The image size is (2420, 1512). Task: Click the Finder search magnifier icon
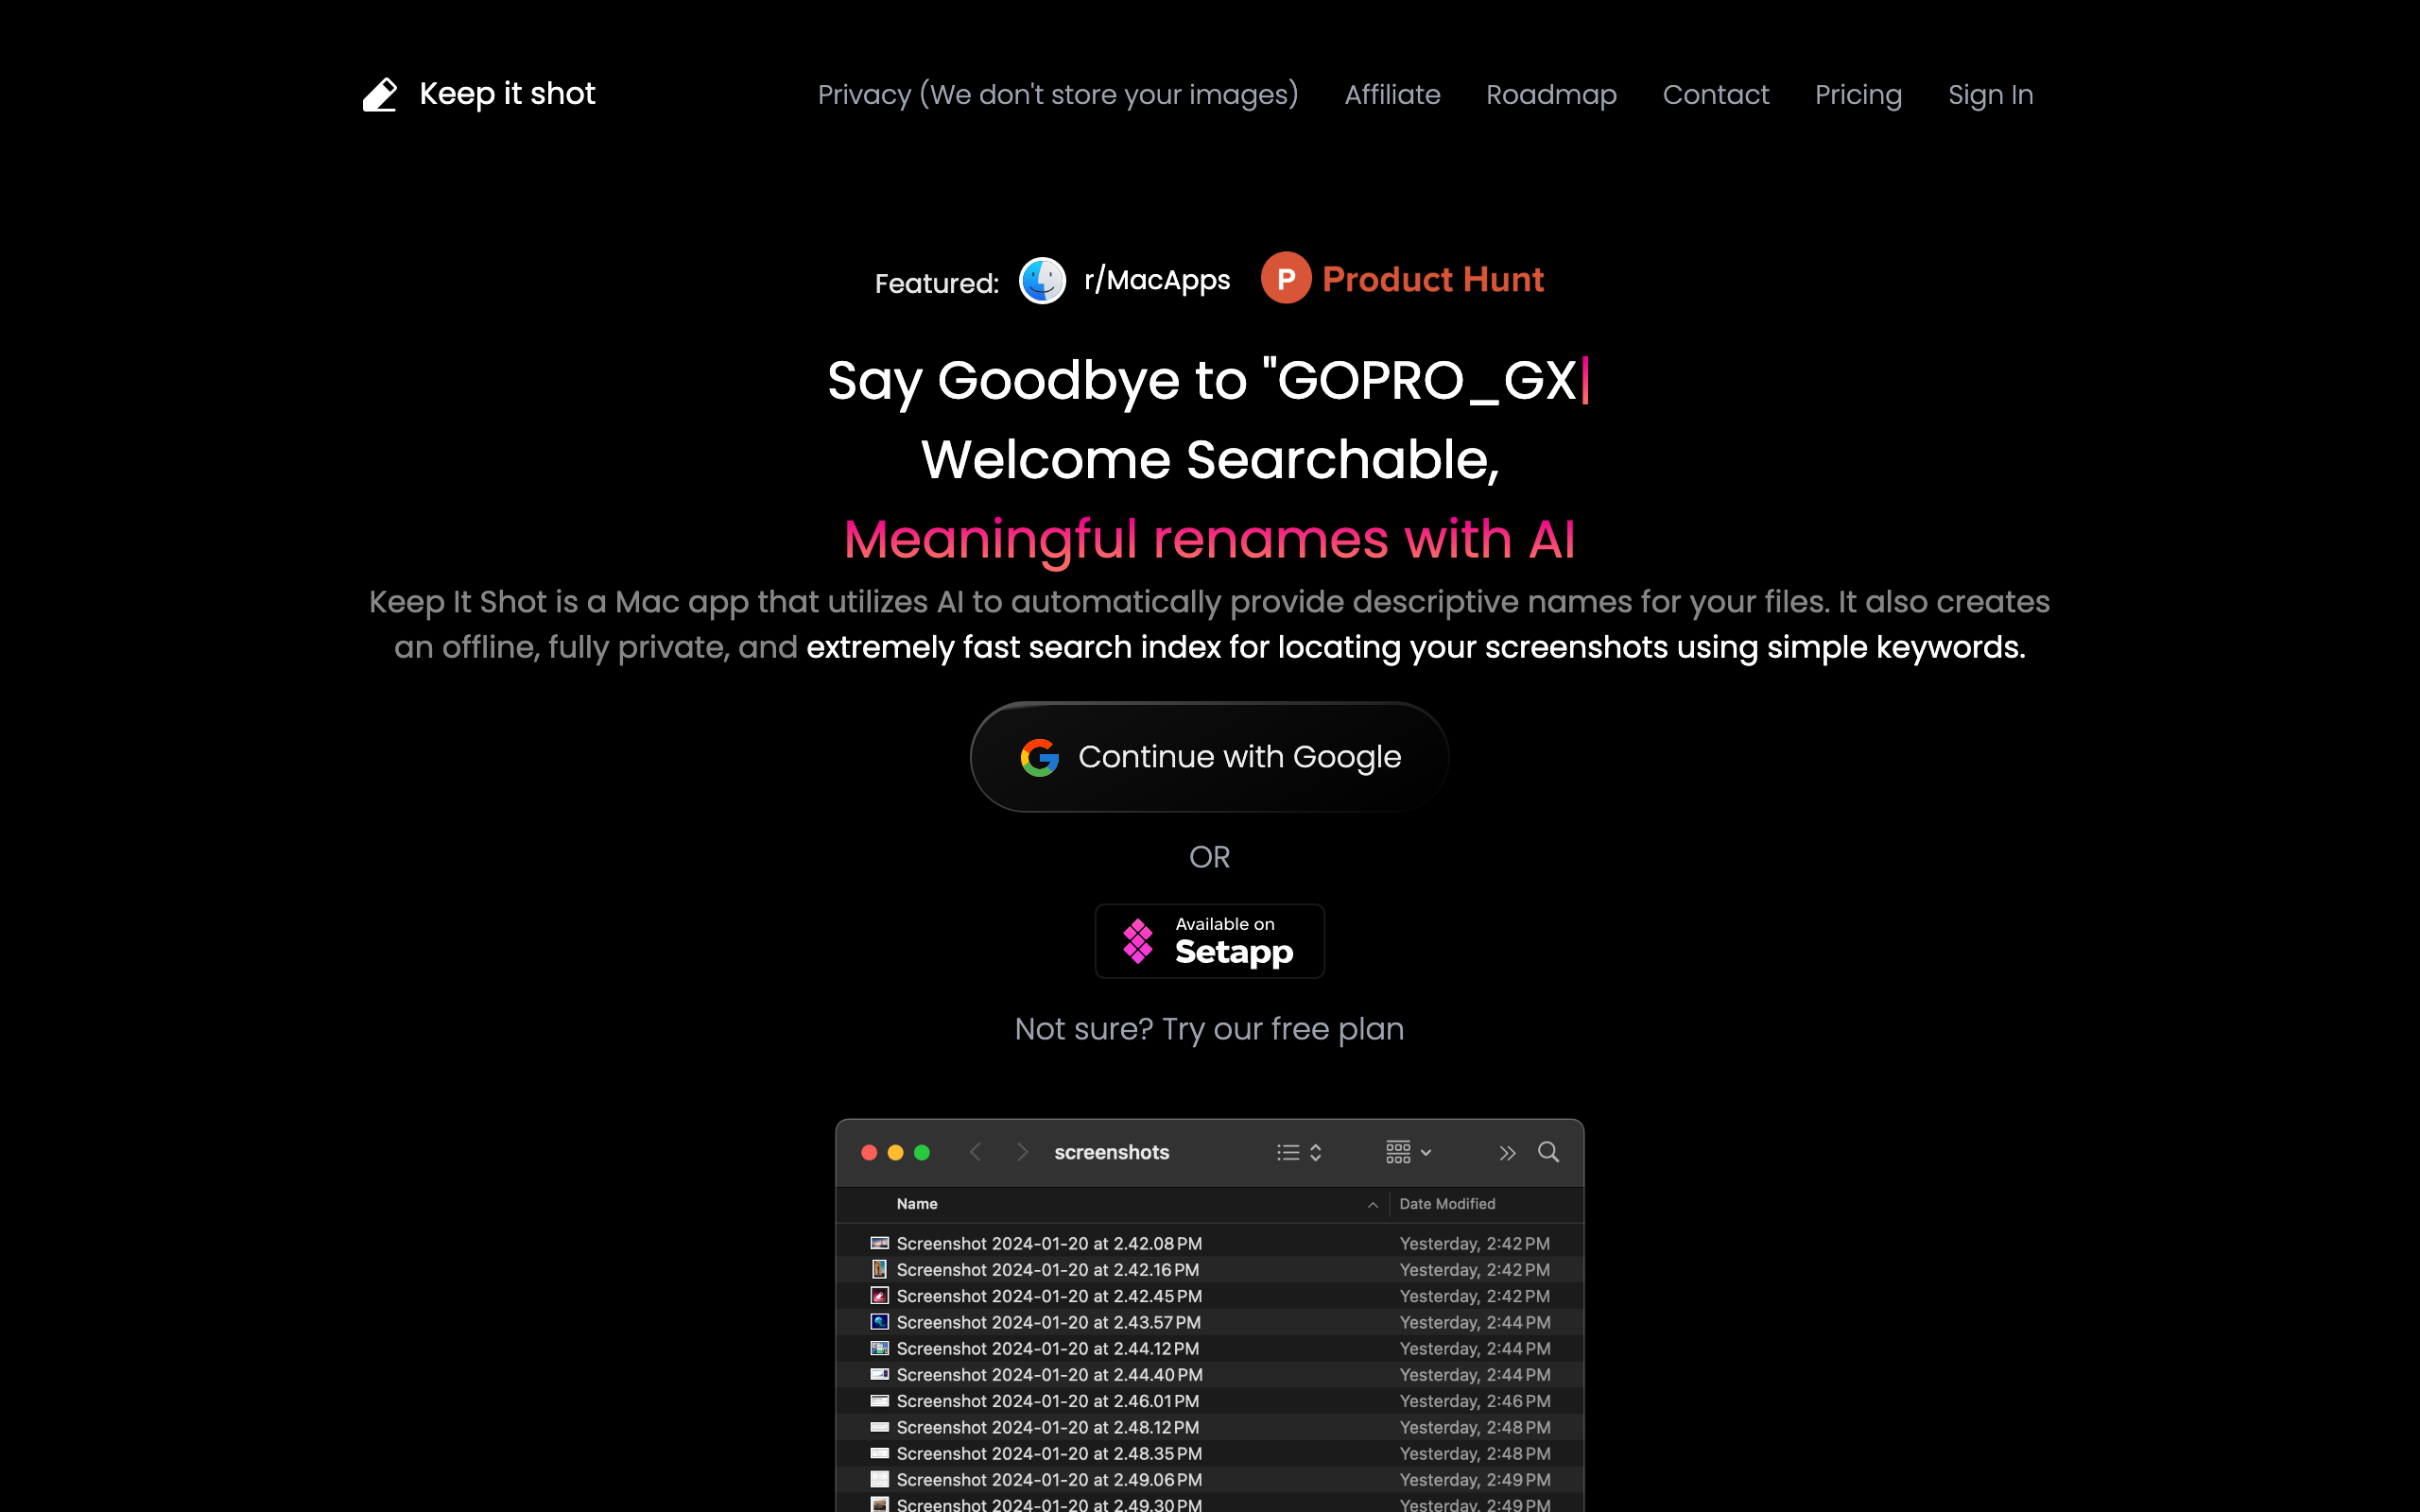tap(1548, 1152)
